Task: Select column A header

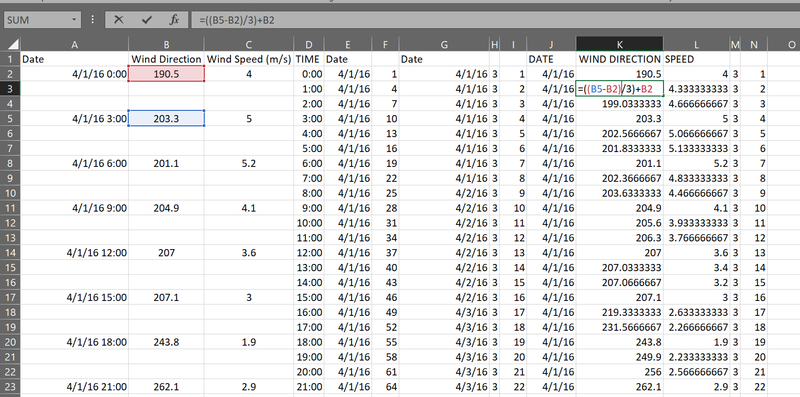Action: coord(74,44)
